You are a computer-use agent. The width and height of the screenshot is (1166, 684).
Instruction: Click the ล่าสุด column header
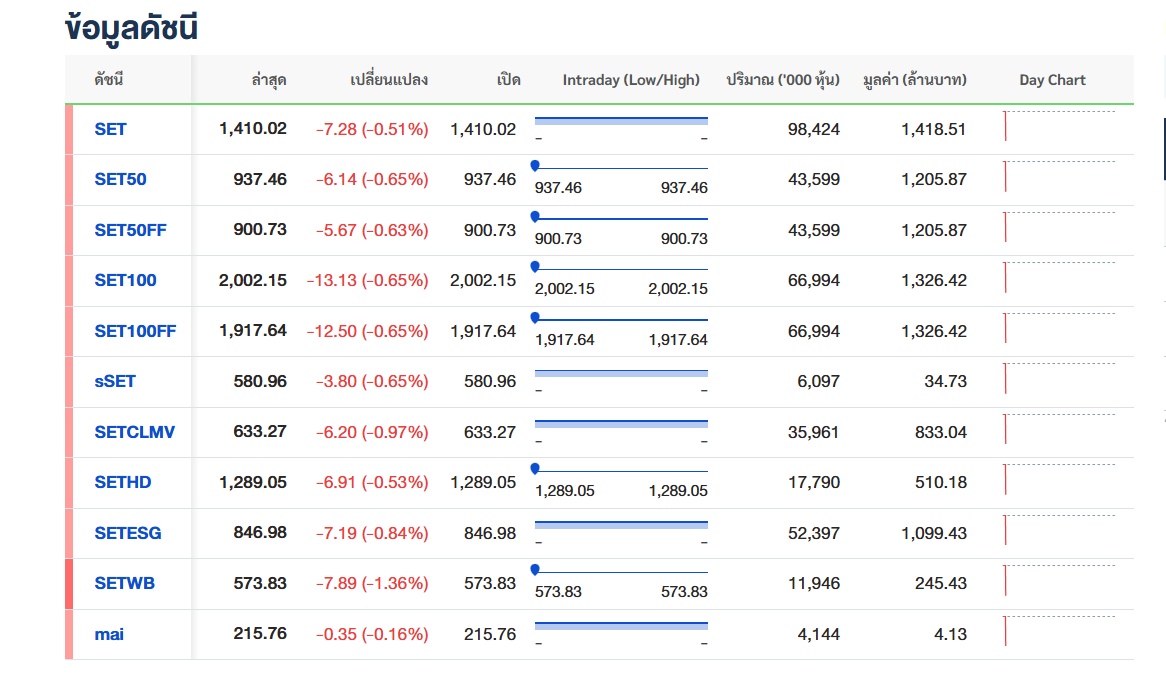(269, 80)
